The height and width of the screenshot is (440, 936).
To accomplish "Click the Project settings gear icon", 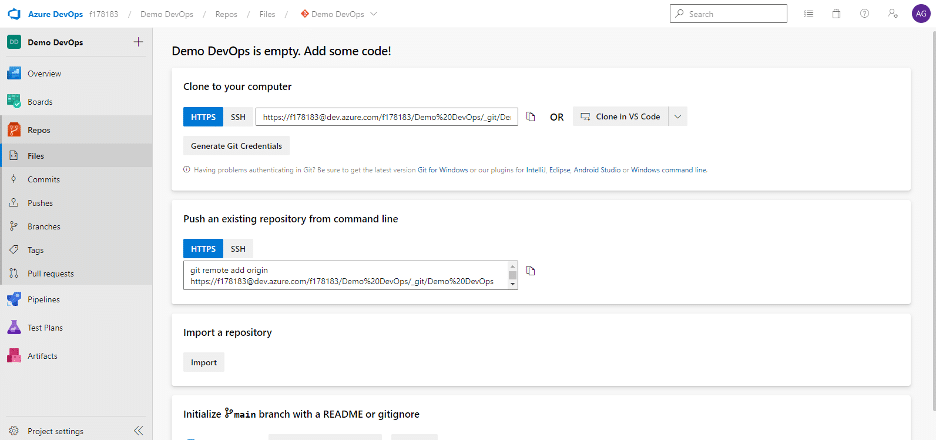I will 14,431.
